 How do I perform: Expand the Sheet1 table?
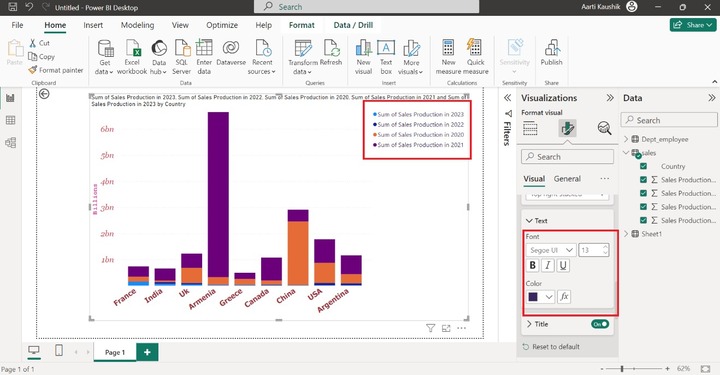pos(626,234)
